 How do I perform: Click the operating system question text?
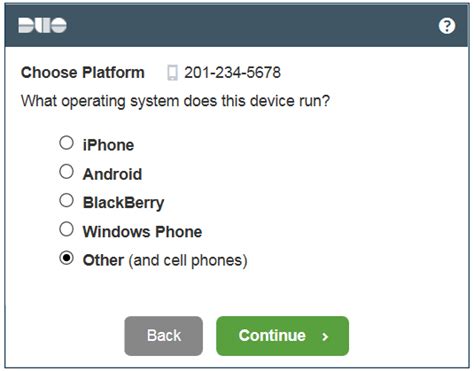pyautogui.click(x=175, y=101)
